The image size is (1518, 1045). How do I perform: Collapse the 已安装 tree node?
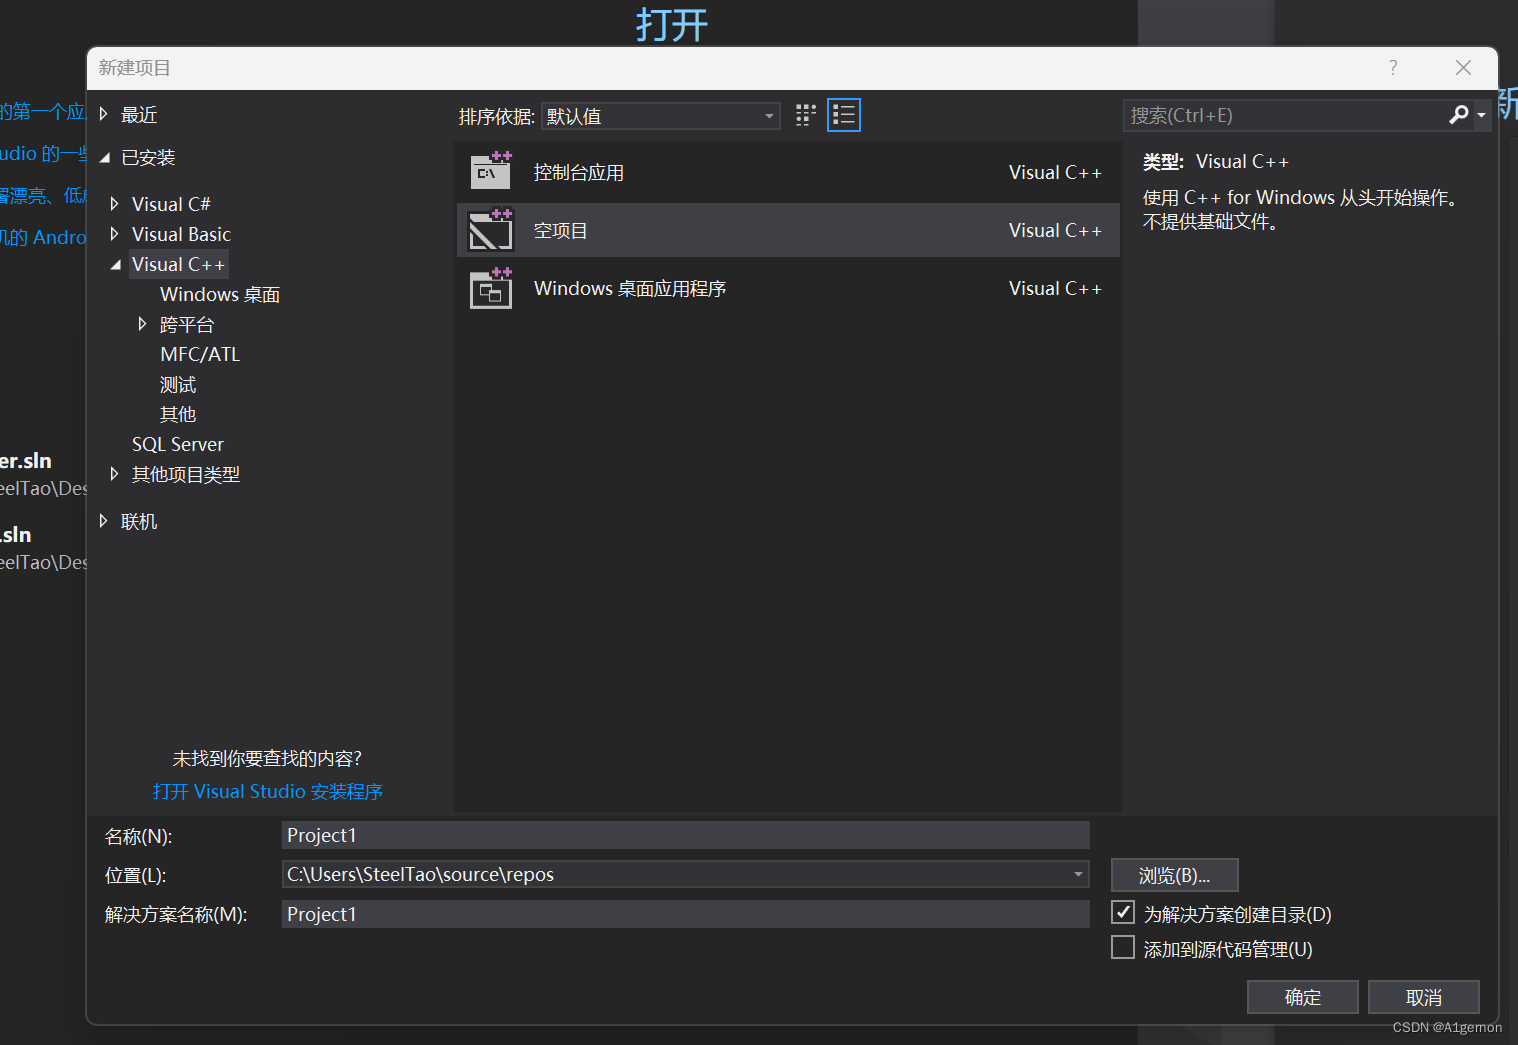point(104,157)
